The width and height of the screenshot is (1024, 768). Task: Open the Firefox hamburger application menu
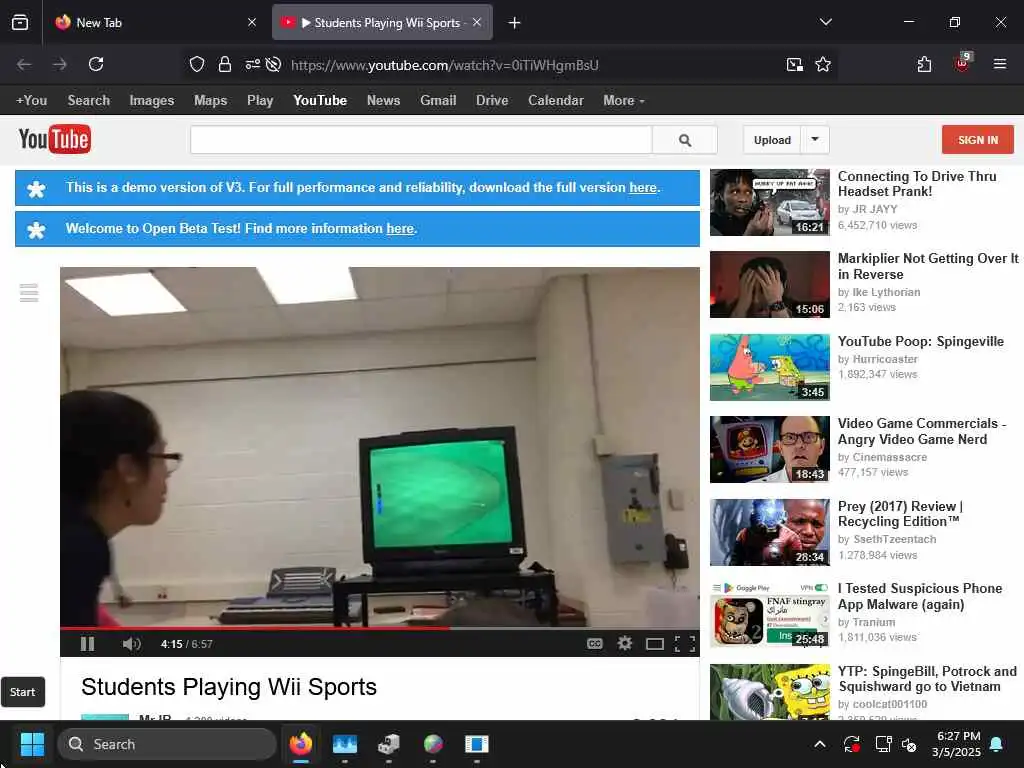pyautogui.click(x=1000, y=64)
